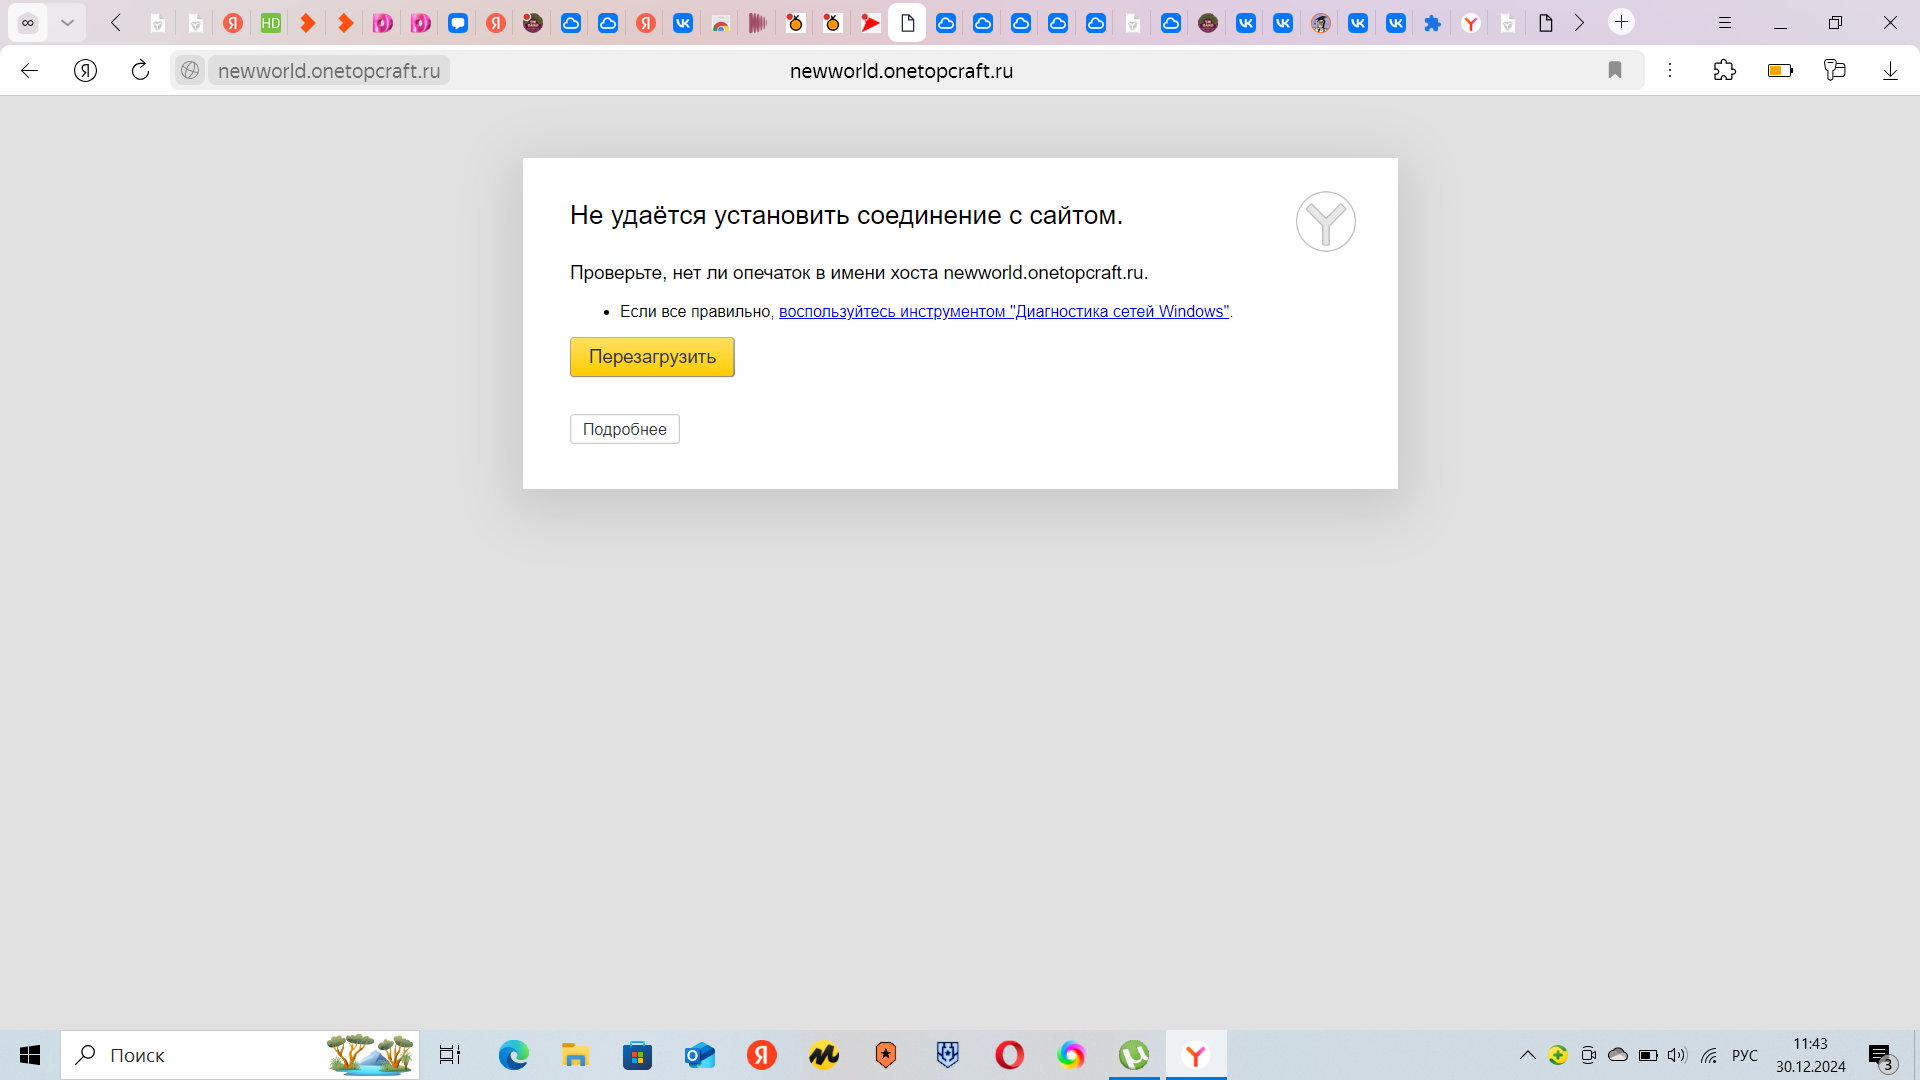Image resolution: width=1920 pixels, height=1080 pixels.
Task: Open the collections icon in toolbar
Action: tap(1834, 70)
